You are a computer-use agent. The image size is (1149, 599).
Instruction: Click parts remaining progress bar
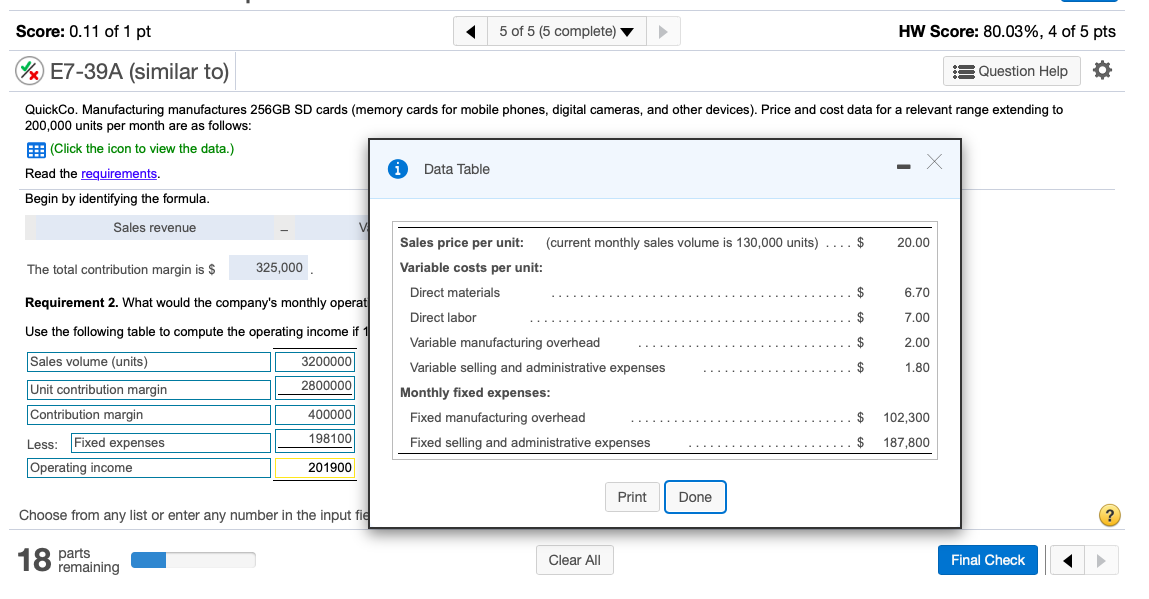point(193,560)
